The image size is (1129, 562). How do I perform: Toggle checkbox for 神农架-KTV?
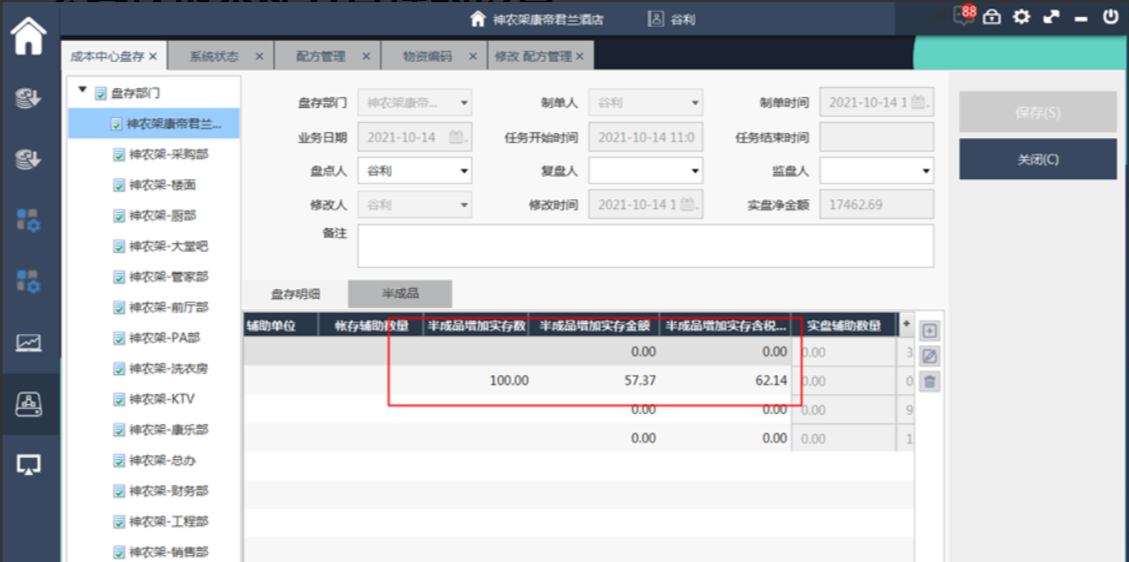click(x=119, y=399)
